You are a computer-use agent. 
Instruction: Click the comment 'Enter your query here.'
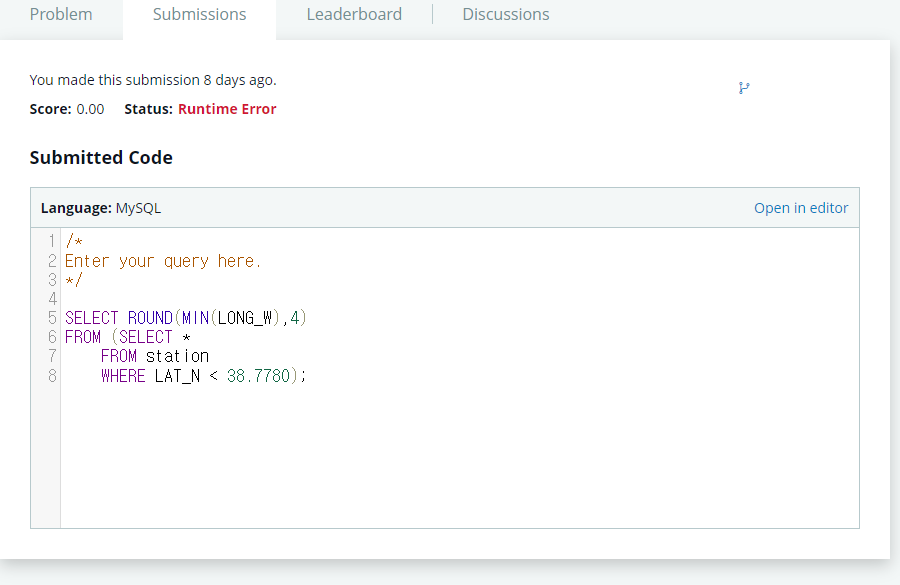[x=163, y=261]
